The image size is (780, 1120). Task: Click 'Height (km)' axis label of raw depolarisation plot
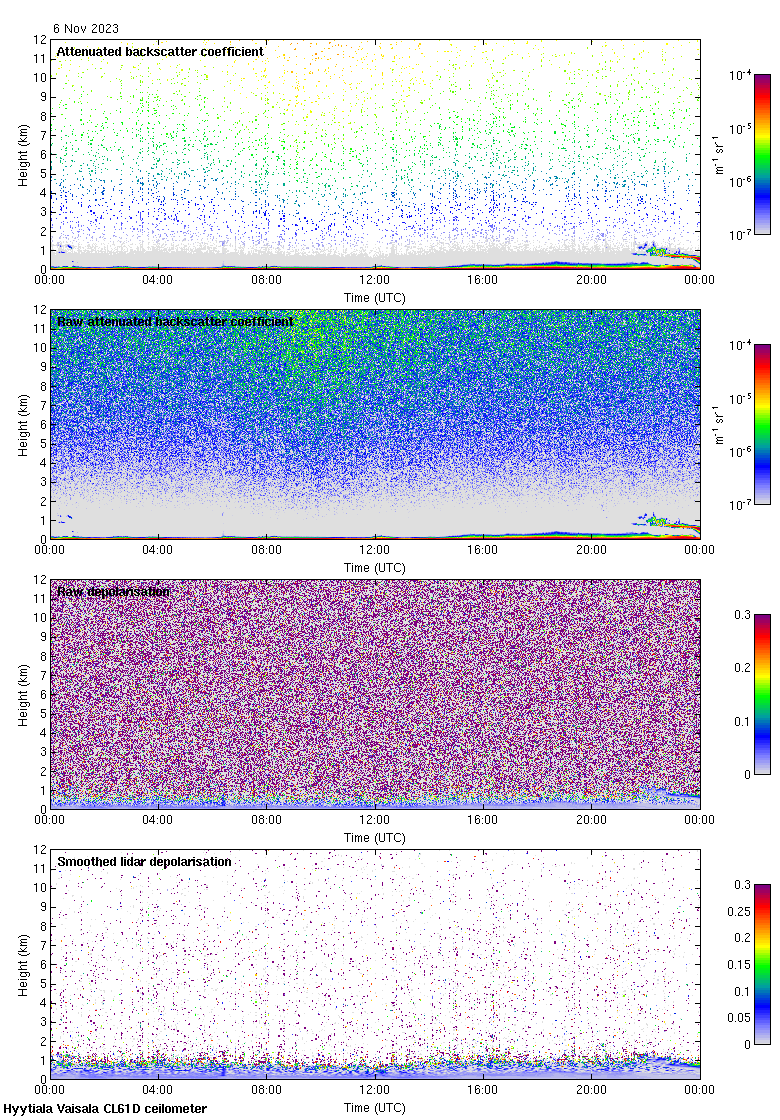pos(24,695)
